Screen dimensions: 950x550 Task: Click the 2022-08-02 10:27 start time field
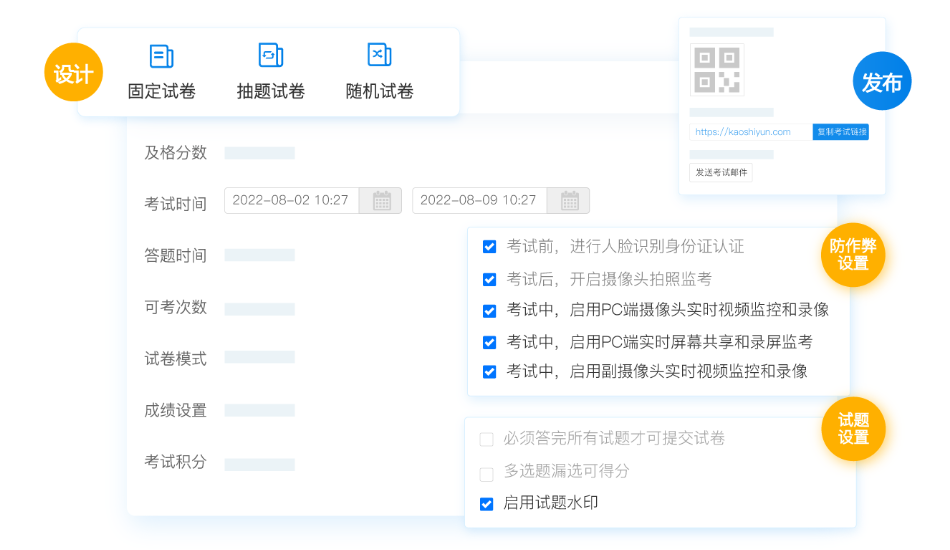point(291,201)
